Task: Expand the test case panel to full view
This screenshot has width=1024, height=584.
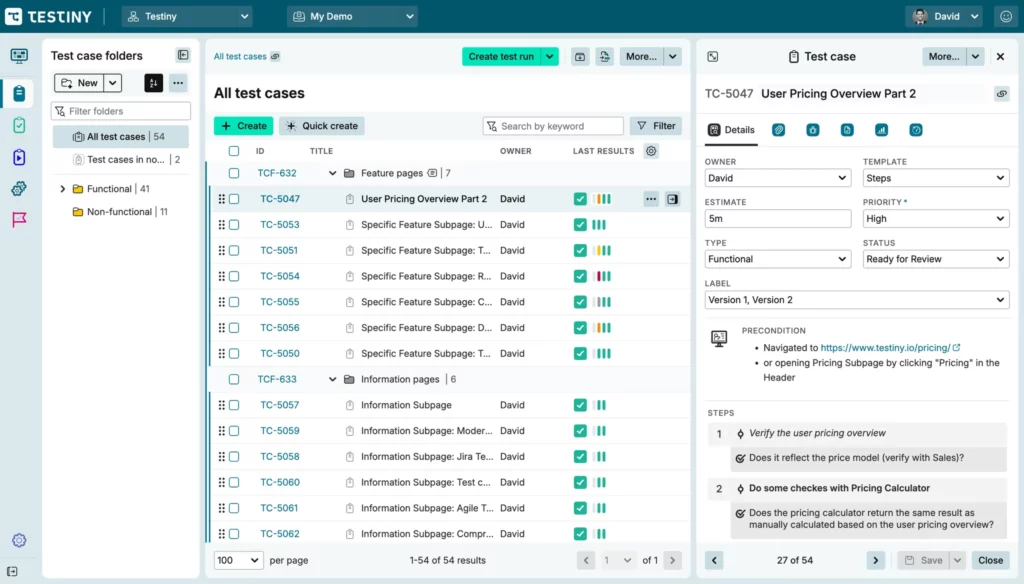Action: [712, 57]
